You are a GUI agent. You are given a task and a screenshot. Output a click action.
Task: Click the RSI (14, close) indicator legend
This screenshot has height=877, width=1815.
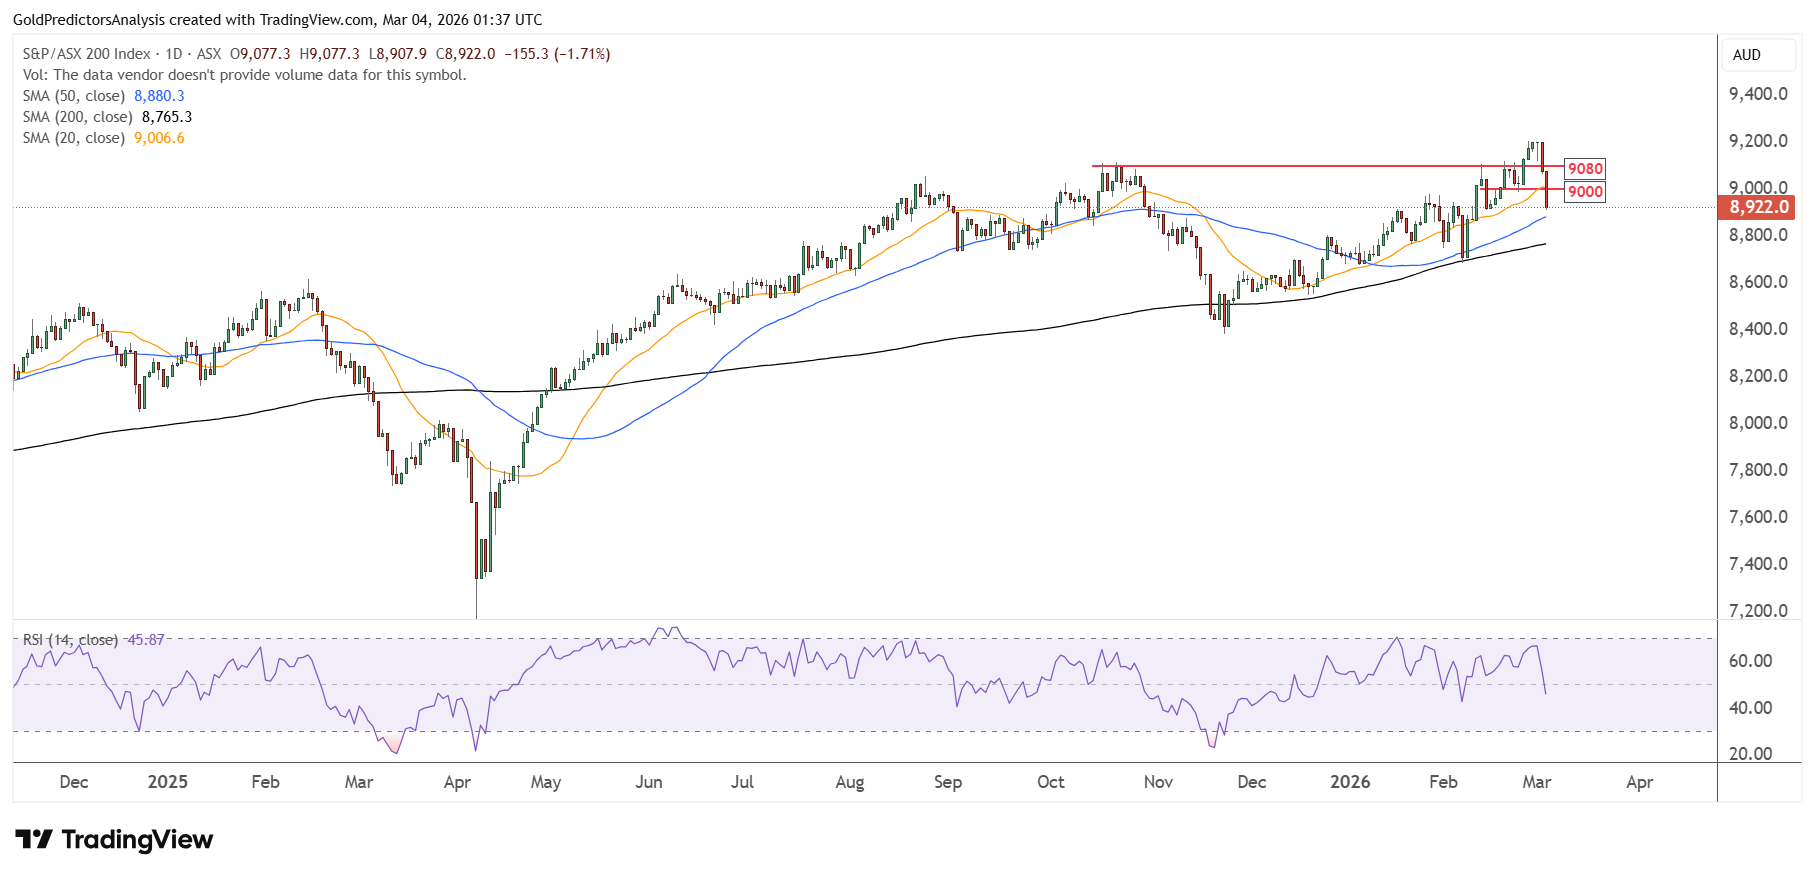tap(70, 640)
